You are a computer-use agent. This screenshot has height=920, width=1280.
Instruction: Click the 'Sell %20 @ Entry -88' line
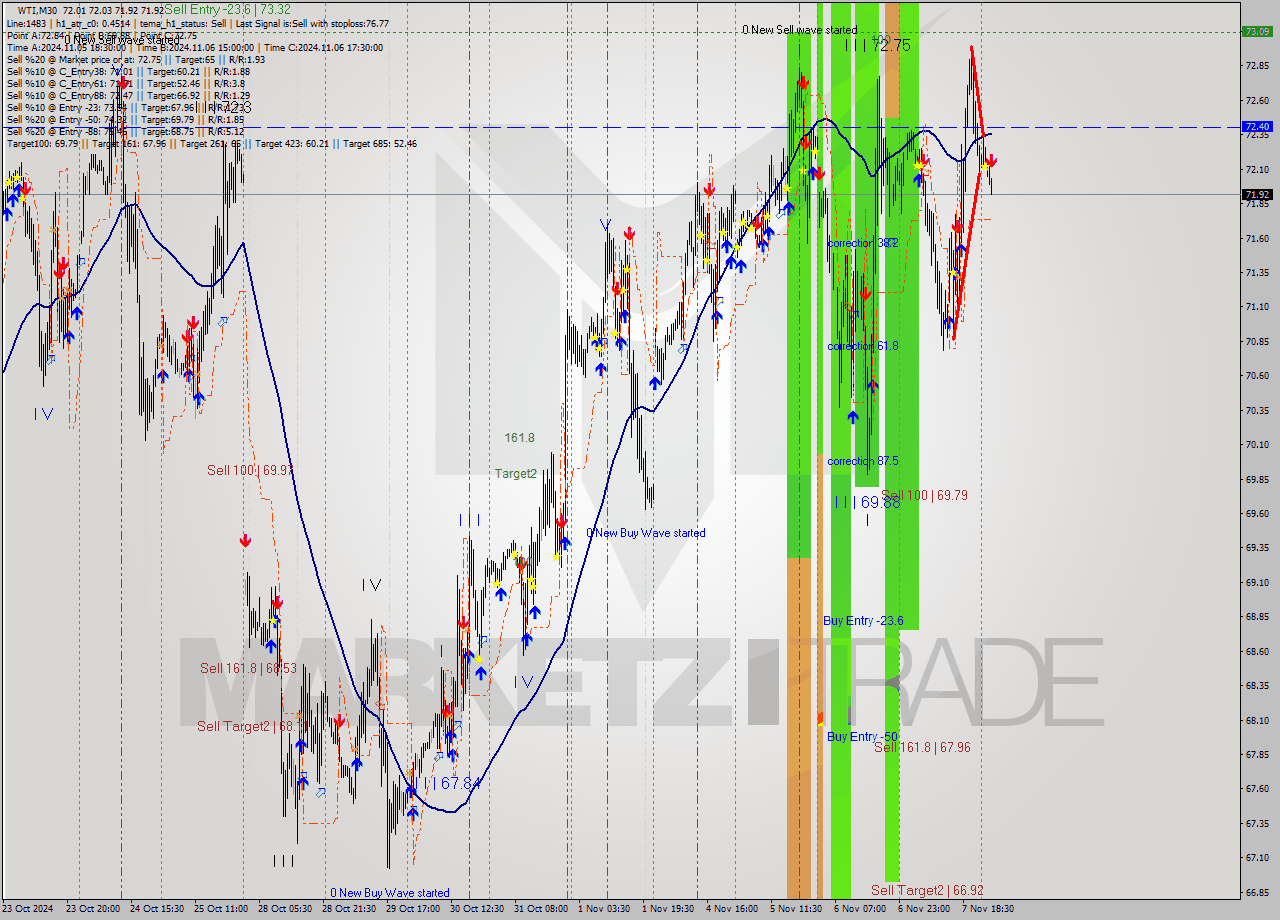[x=126, y=131]
